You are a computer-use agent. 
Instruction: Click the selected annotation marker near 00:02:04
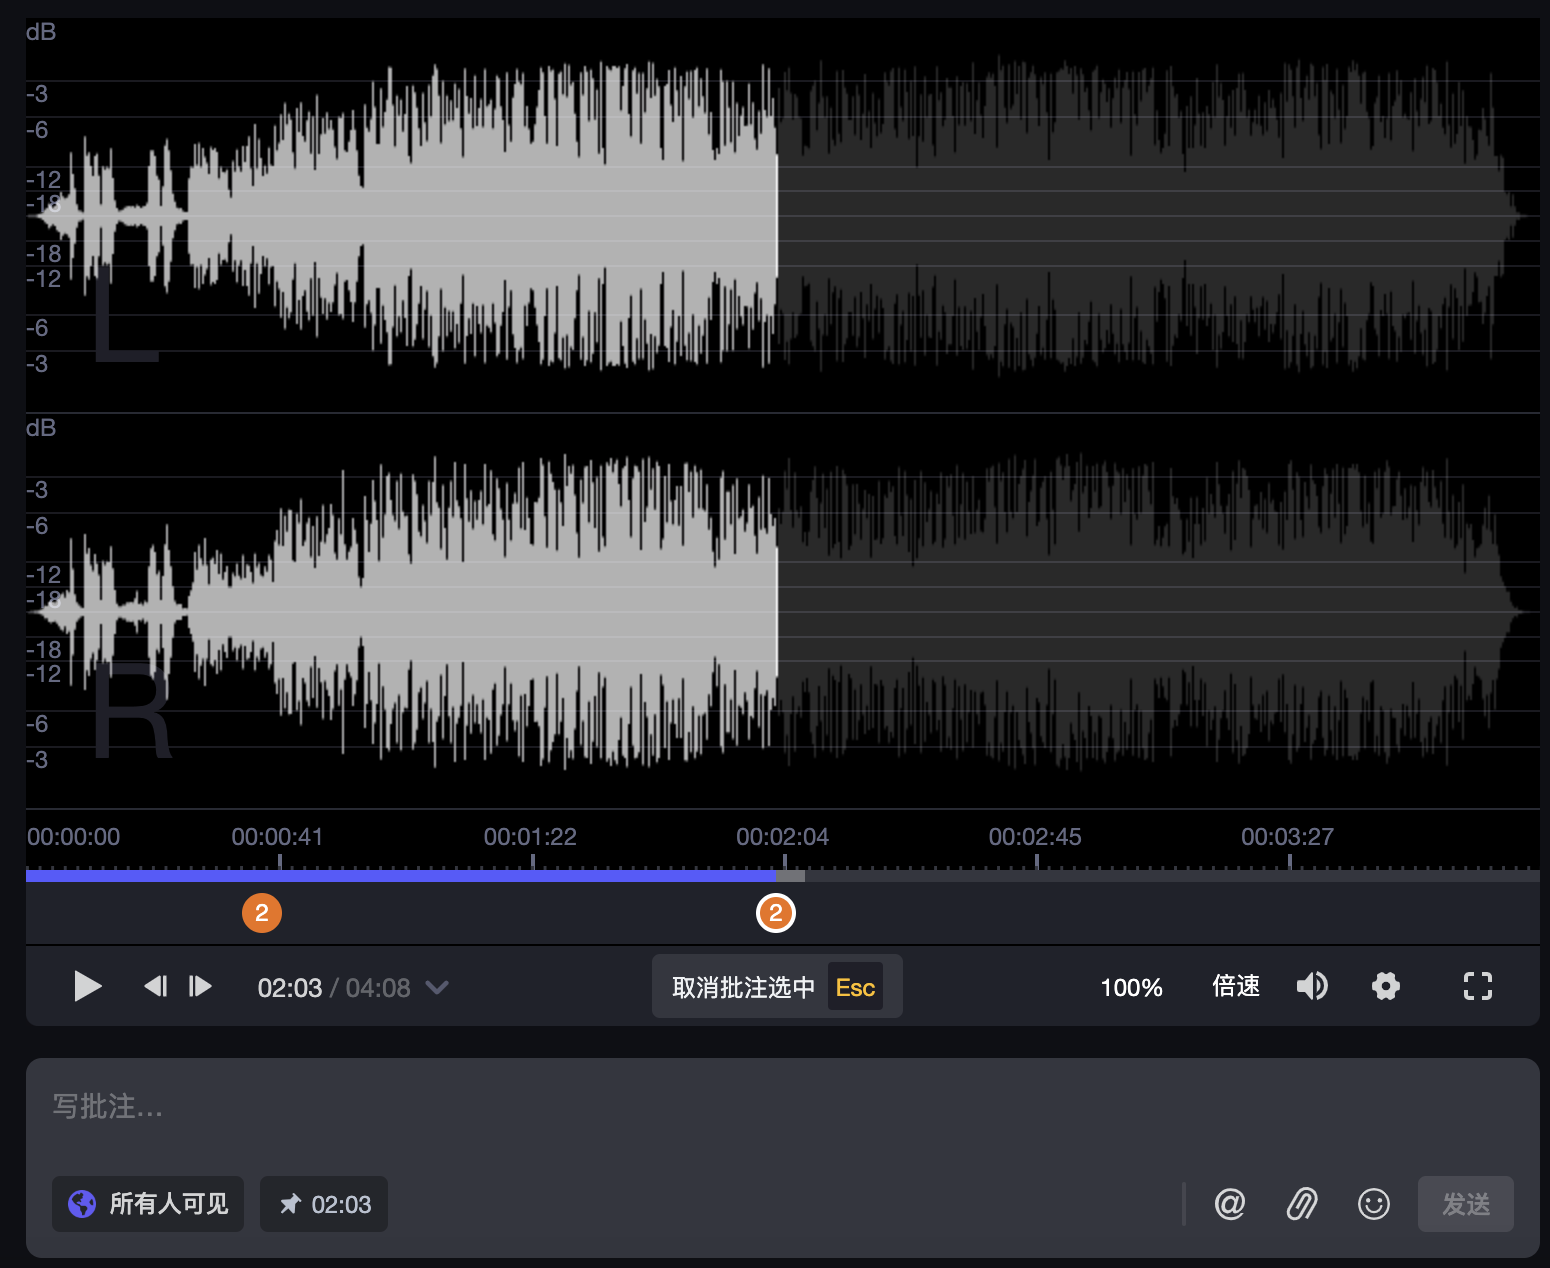click(776, 913)
